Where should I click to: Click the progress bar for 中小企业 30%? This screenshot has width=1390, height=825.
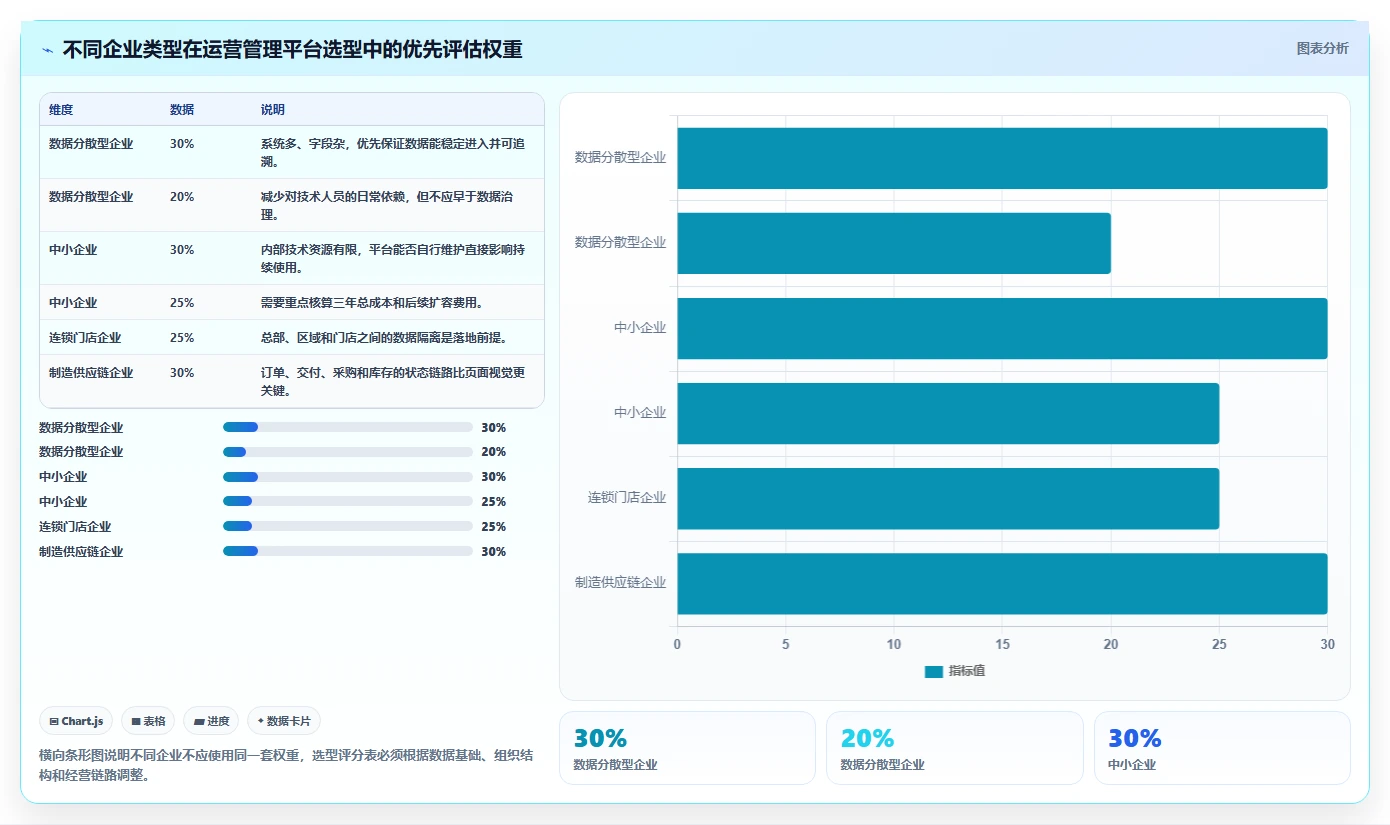click(348, 477)
